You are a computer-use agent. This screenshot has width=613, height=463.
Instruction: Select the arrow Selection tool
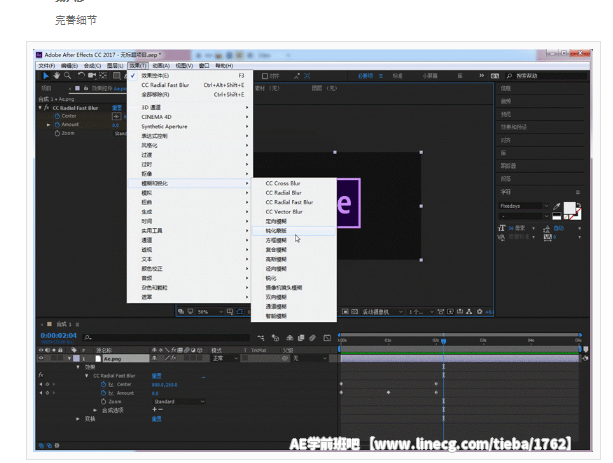pyautogui.click(x=46, y=75)
